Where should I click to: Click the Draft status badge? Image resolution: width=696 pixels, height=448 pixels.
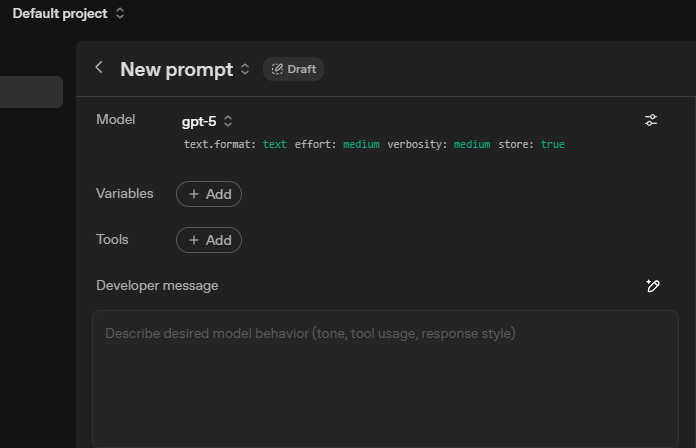pos(293,69)
